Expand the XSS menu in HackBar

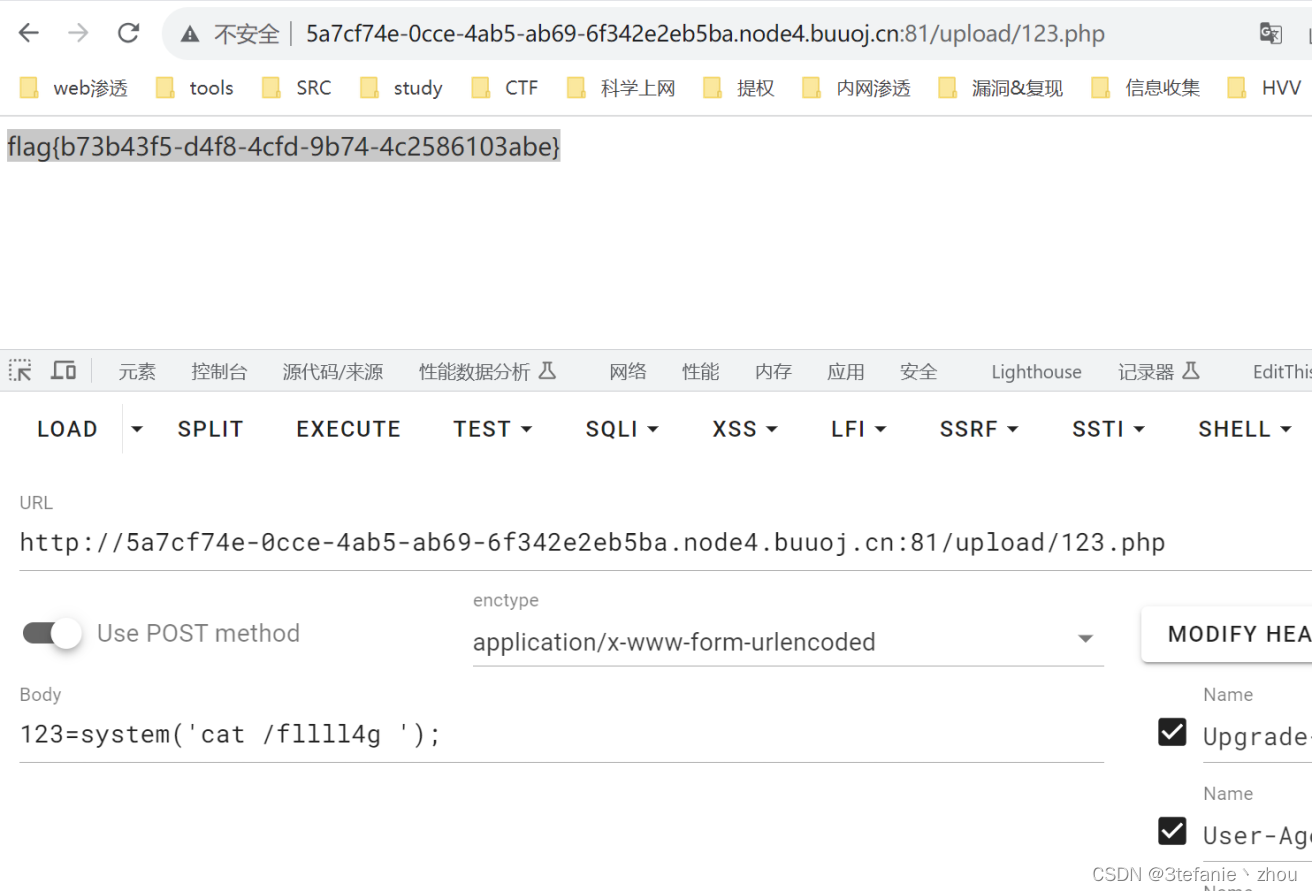pos(745,429)
